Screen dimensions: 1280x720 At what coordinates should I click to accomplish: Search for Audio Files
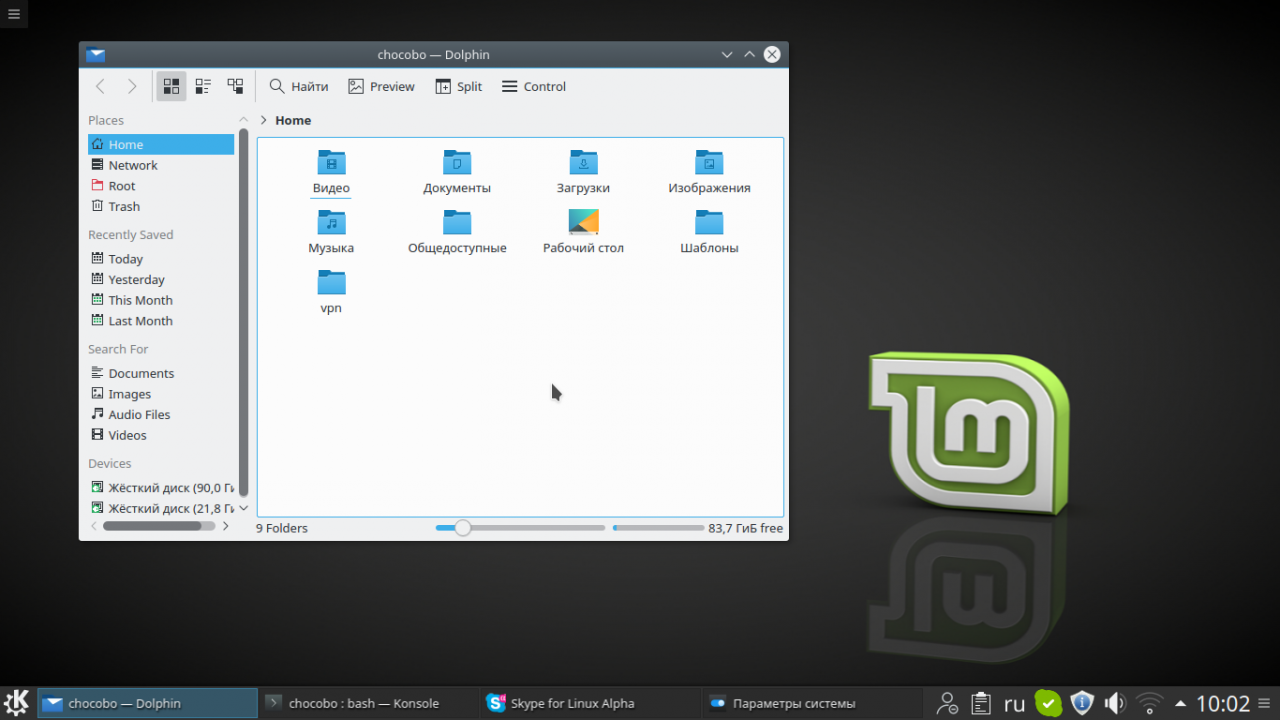(x=161, y=414)
